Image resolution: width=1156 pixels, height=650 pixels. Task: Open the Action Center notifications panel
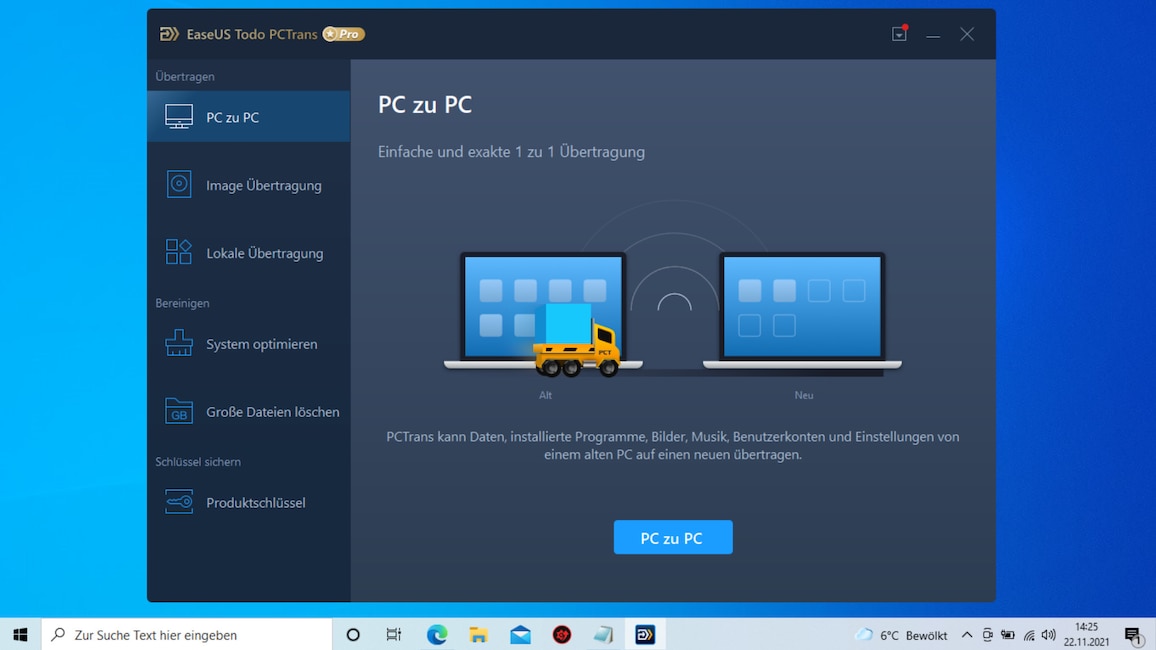[1133, 634]
